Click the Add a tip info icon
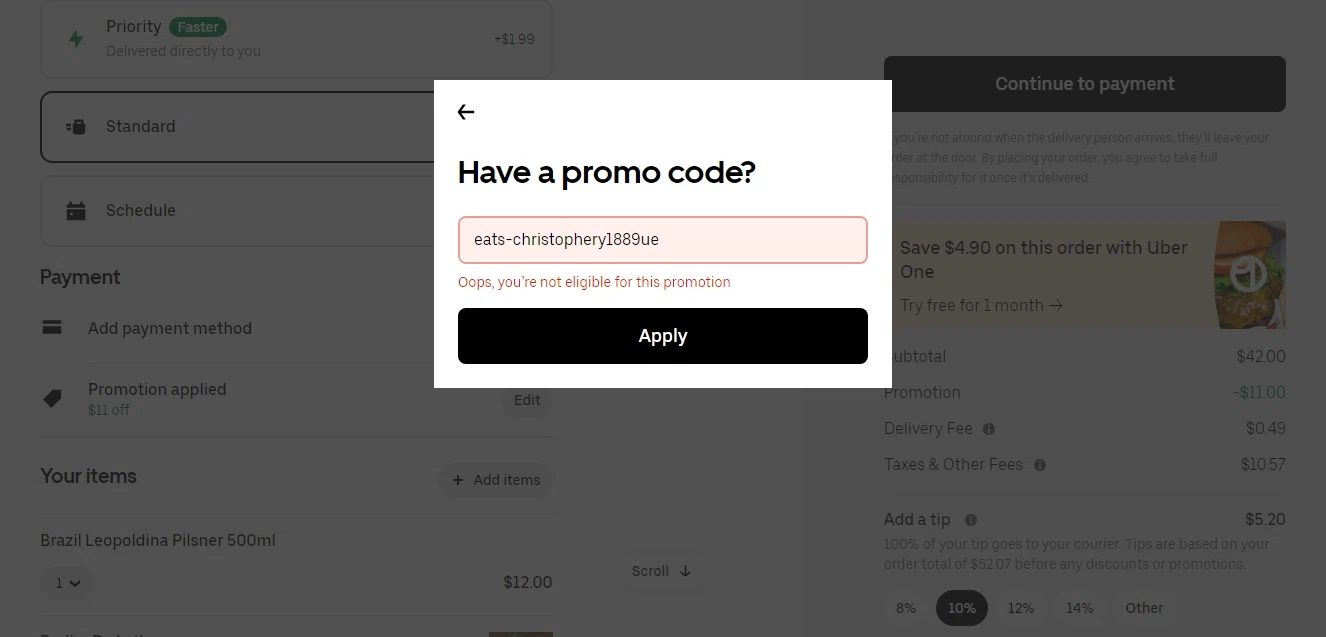The height and width of the screenshot is (637, 1326). 971,520
